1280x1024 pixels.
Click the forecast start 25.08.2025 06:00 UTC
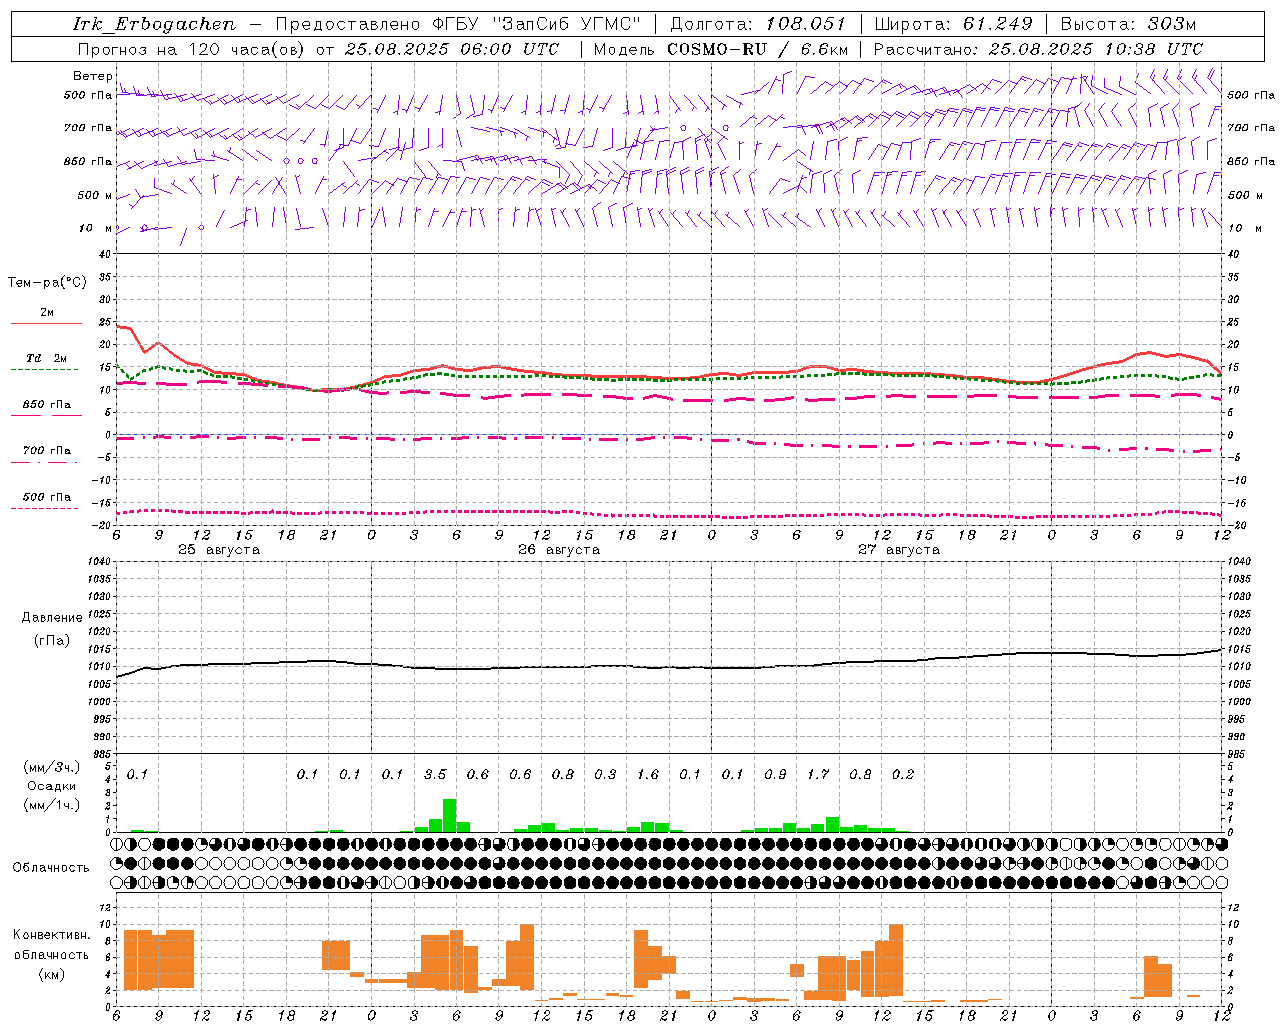(451, 49)
